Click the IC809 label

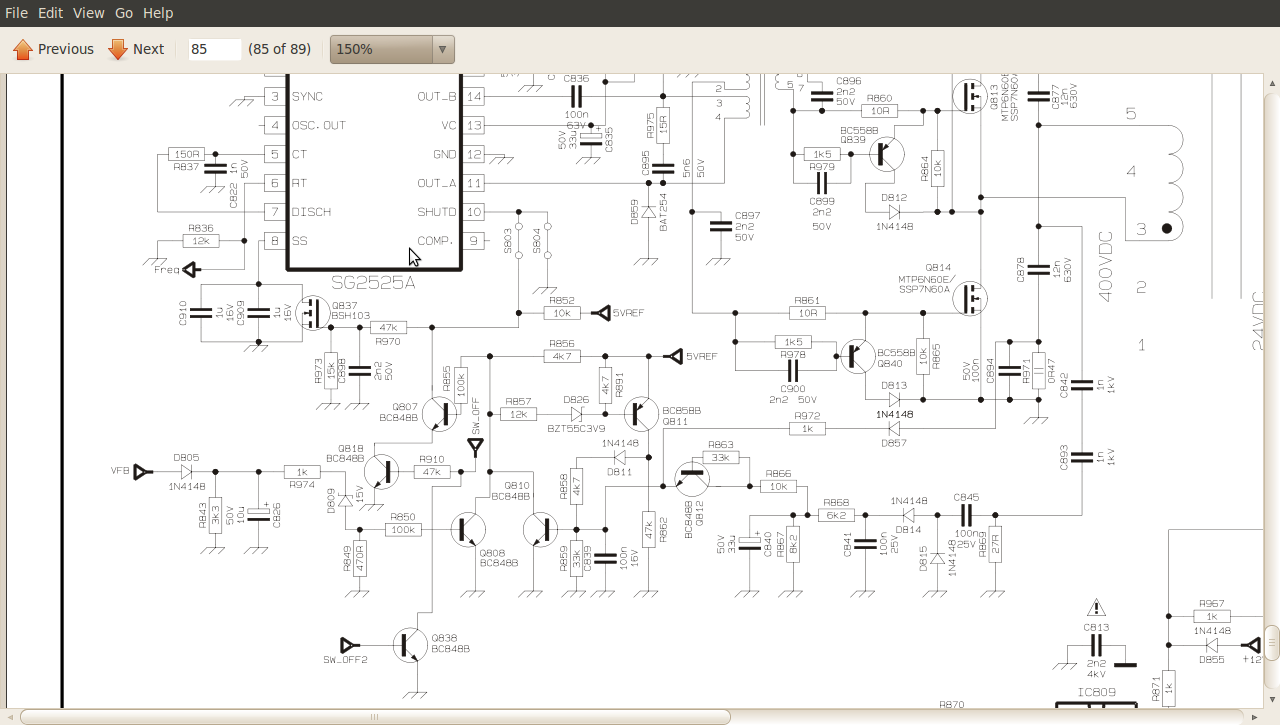[x=1096, y=692]
